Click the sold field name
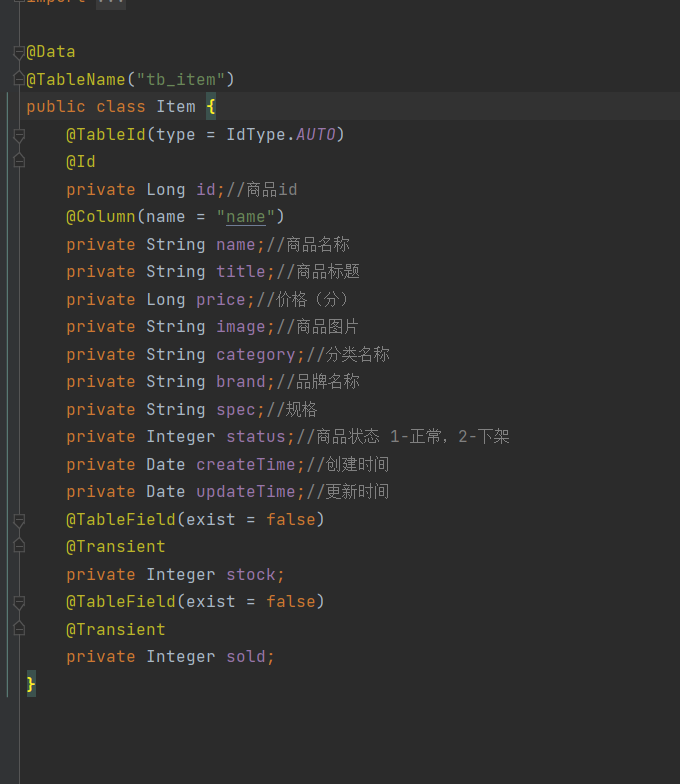680x784 pixels. pyautogui.click(x=245, y=657)
